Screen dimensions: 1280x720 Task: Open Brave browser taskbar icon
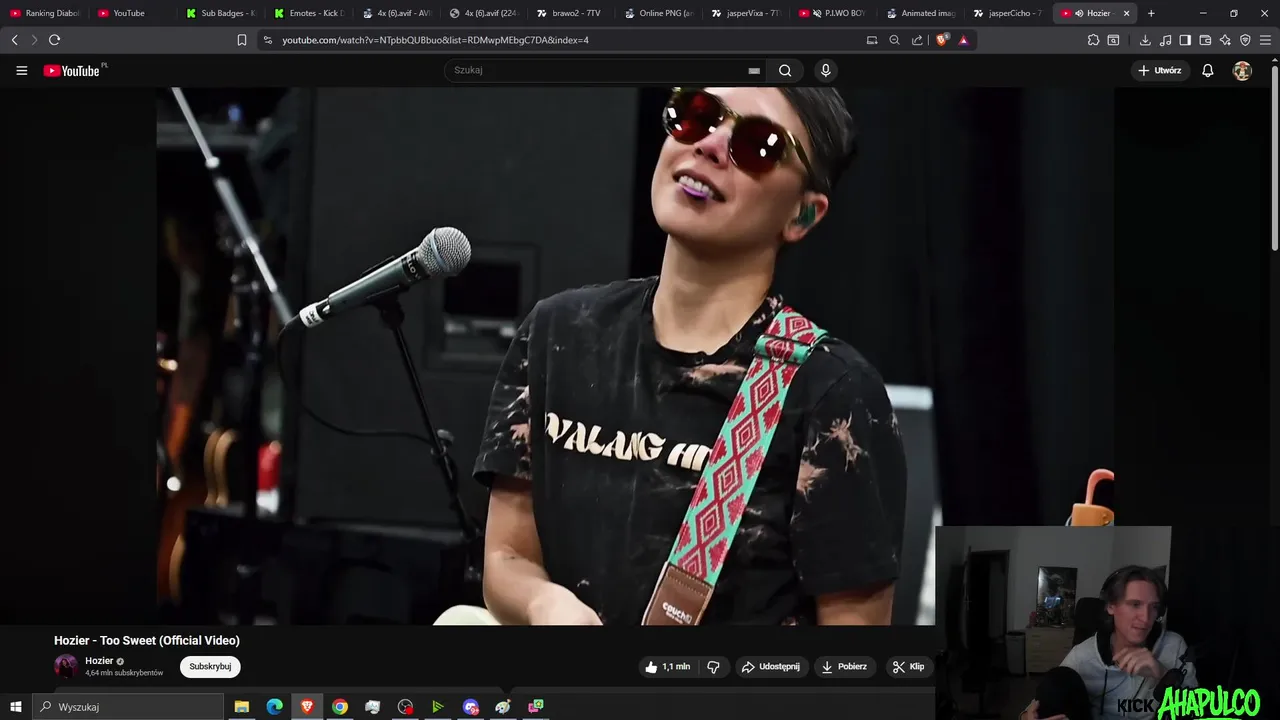click(307, 707)
